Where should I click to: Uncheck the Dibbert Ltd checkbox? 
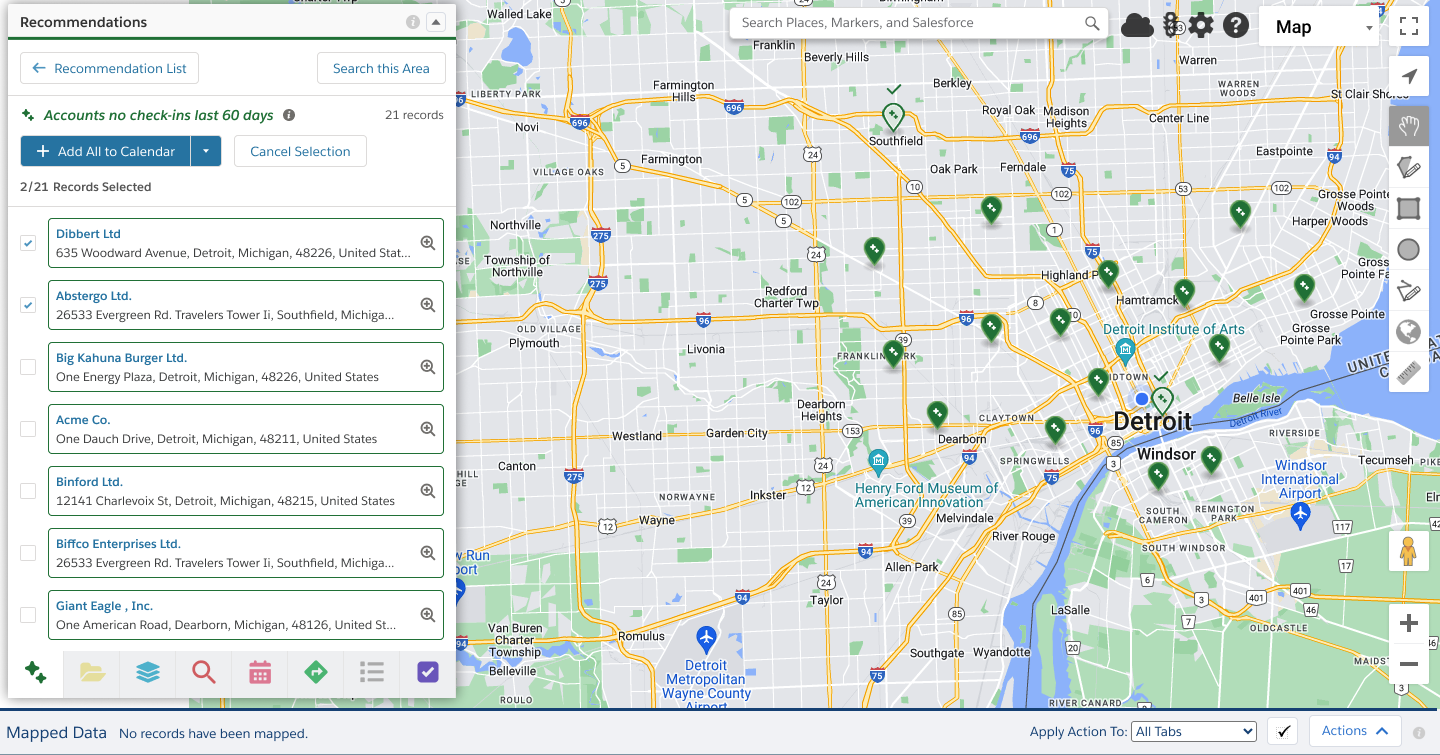[x=28, y=243]
